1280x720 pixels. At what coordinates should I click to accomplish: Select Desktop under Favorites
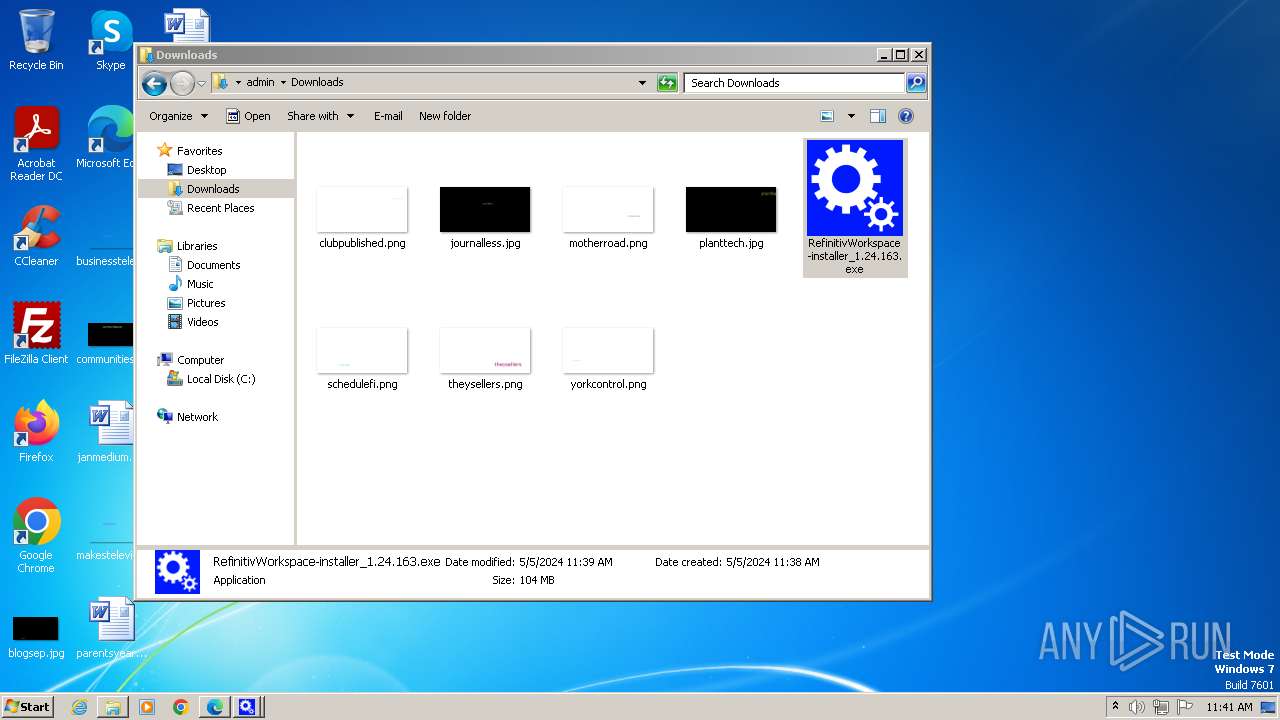(x=206, y=170)
